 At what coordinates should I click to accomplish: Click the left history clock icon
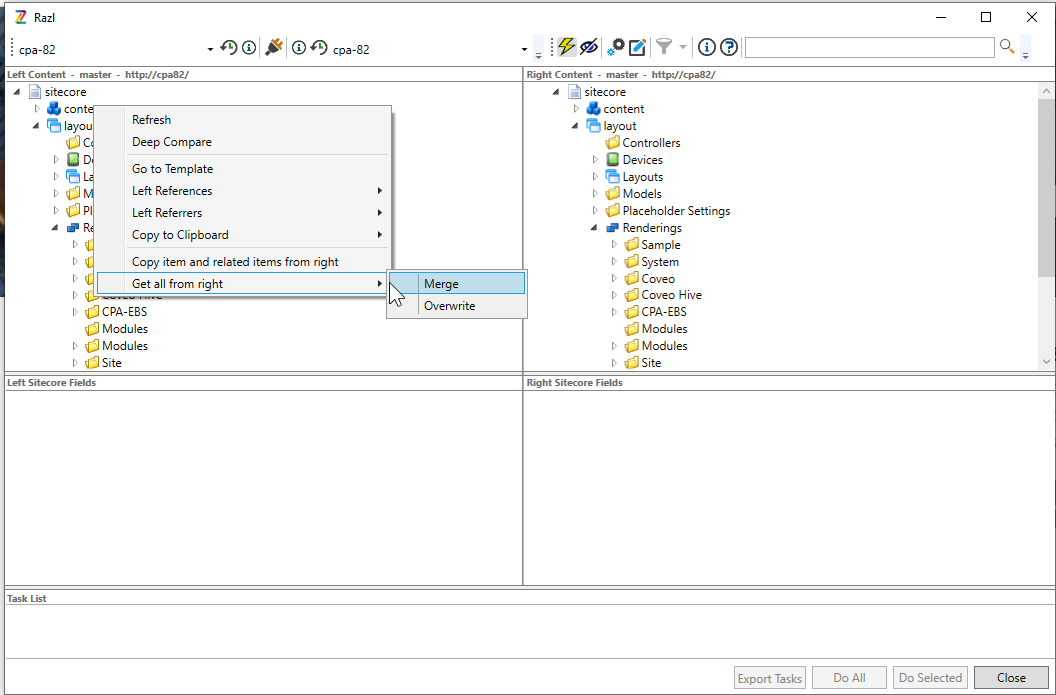[229, 48]
